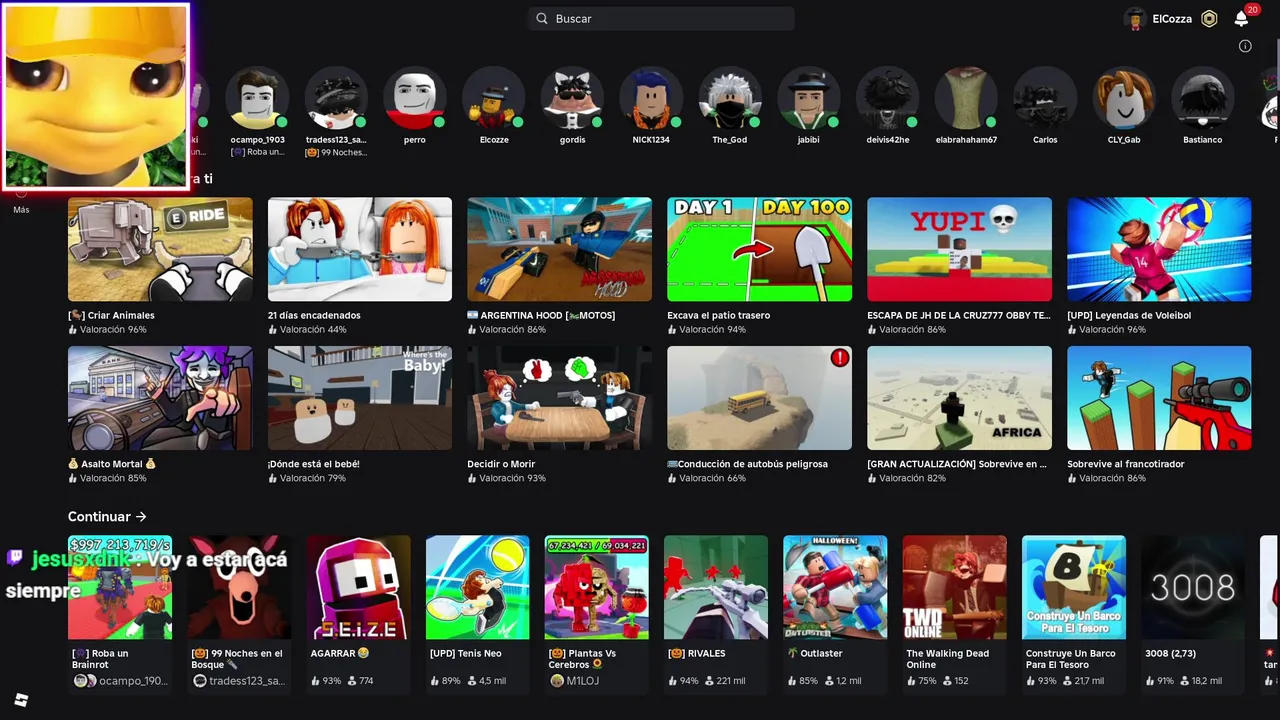This screenshot has width=1280, height=720.
Task: Open friend tradess123_sa avatar
Action: pos(336,98)
